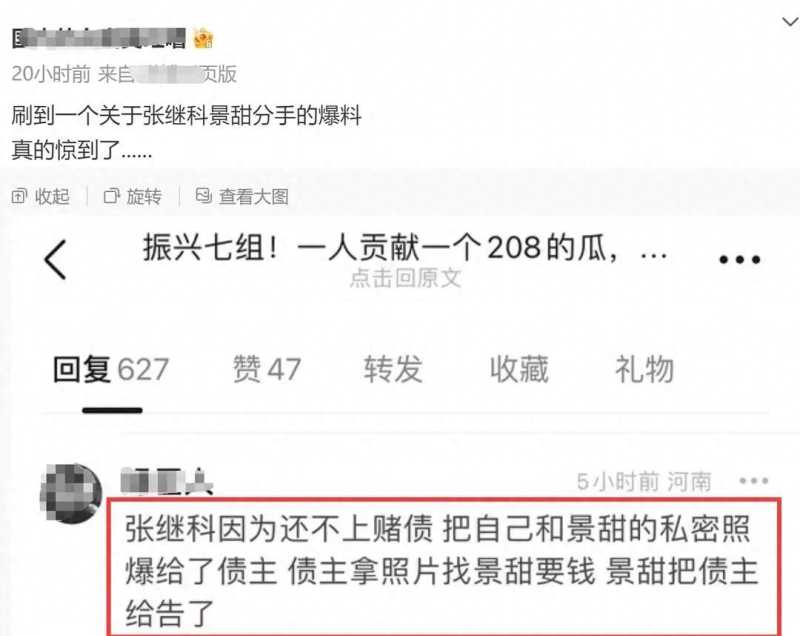Open the chevron menu at the post's top right
The image size is (800, 636).
[x=790, y=21]
